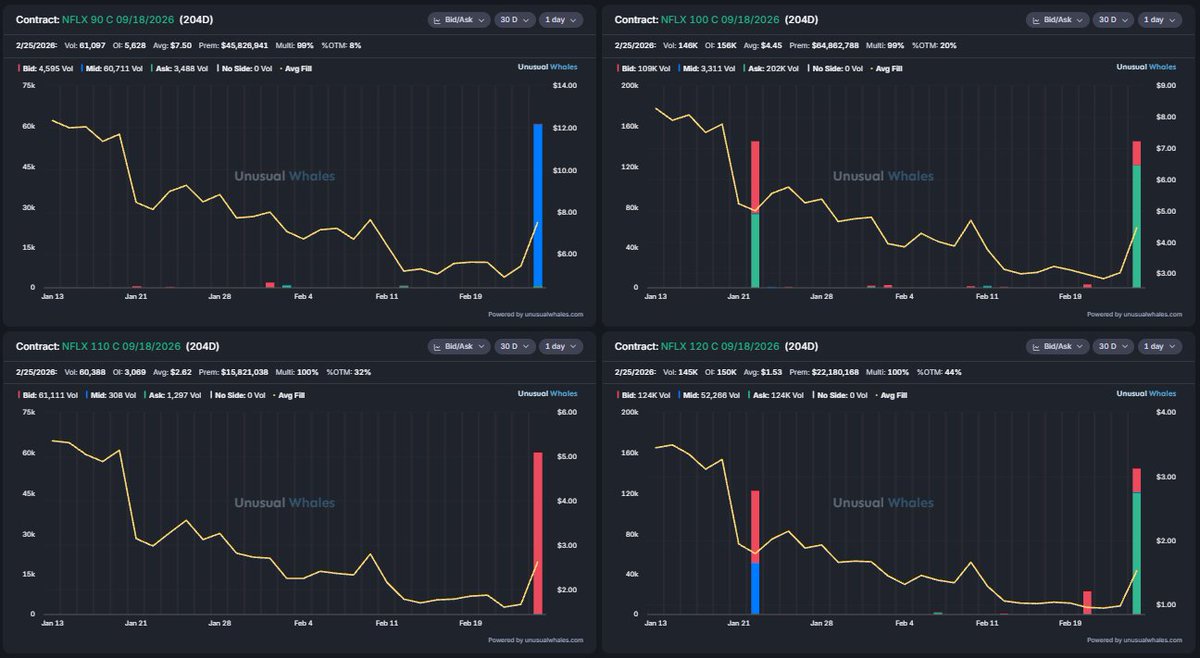1200x658 pixels.
Task: Toggle Bid 109K Vol legend series
Action: (641, 68)
